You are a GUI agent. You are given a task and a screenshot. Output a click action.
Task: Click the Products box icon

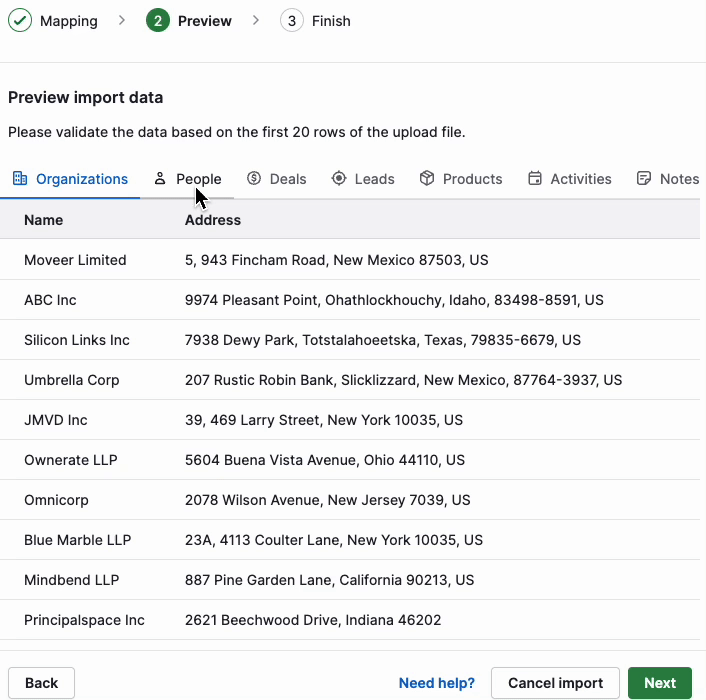pos(427,178)
